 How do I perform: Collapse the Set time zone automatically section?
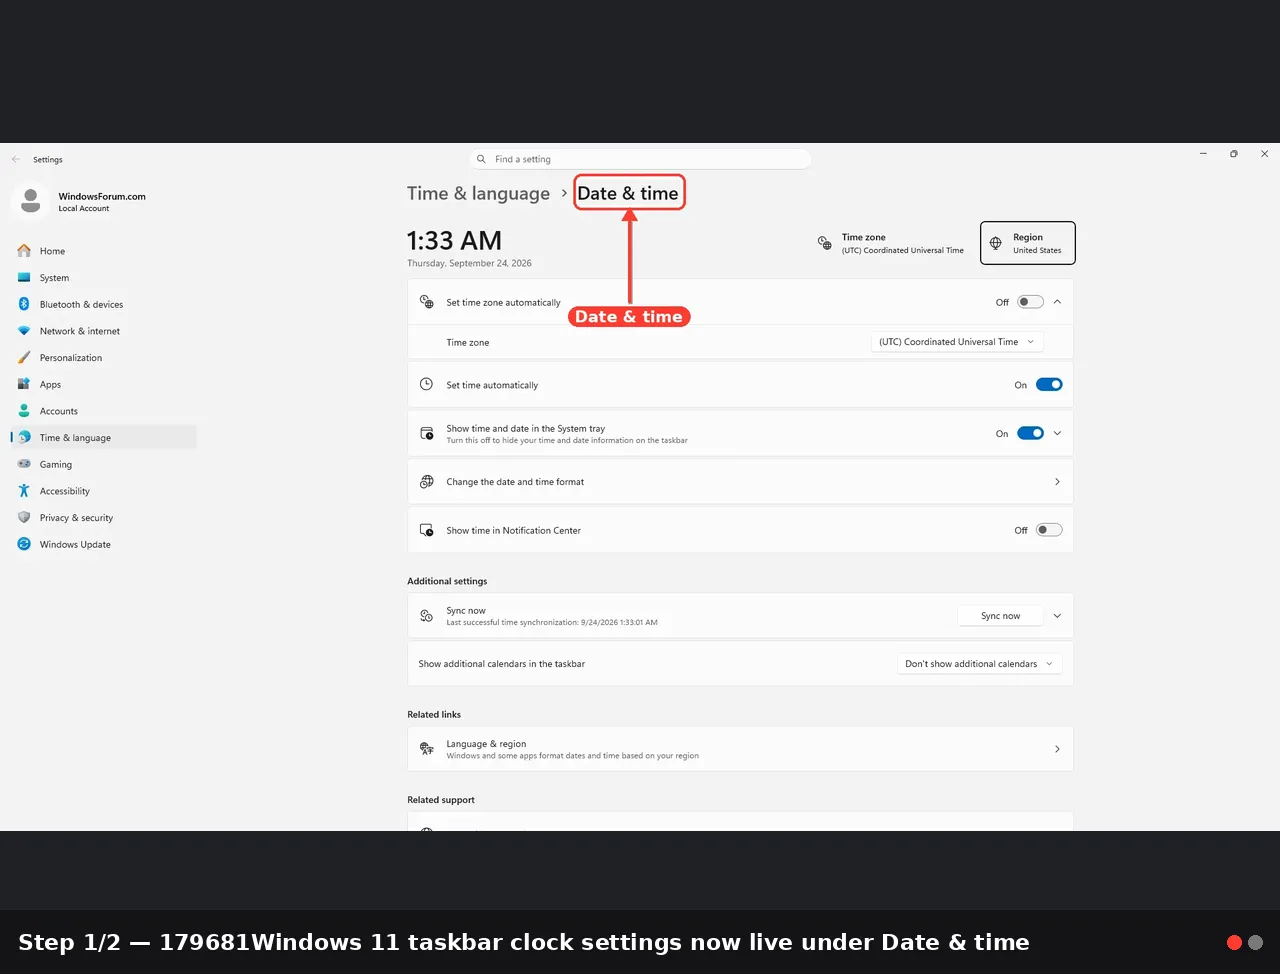tap(1057, 302)
